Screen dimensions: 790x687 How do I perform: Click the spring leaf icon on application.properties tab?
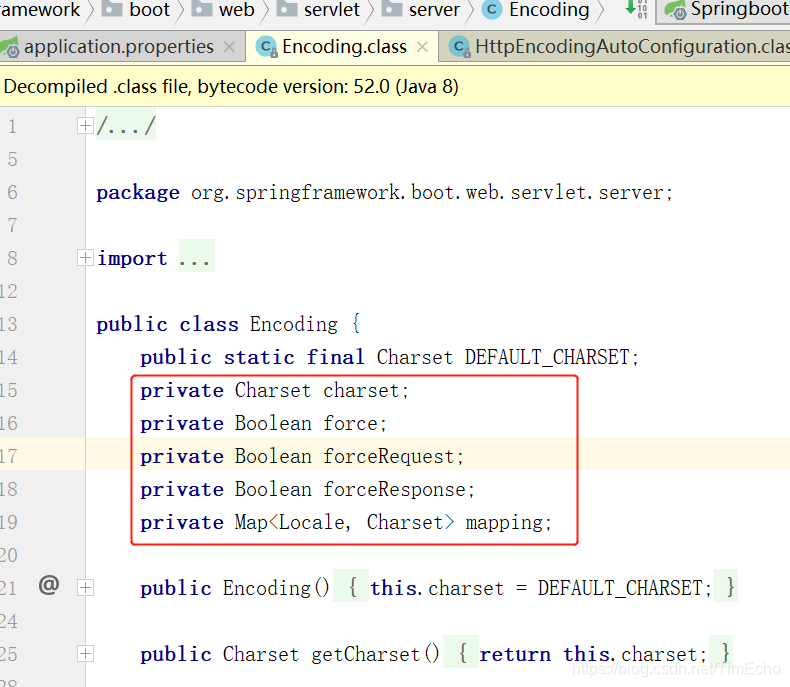[10, 47]
